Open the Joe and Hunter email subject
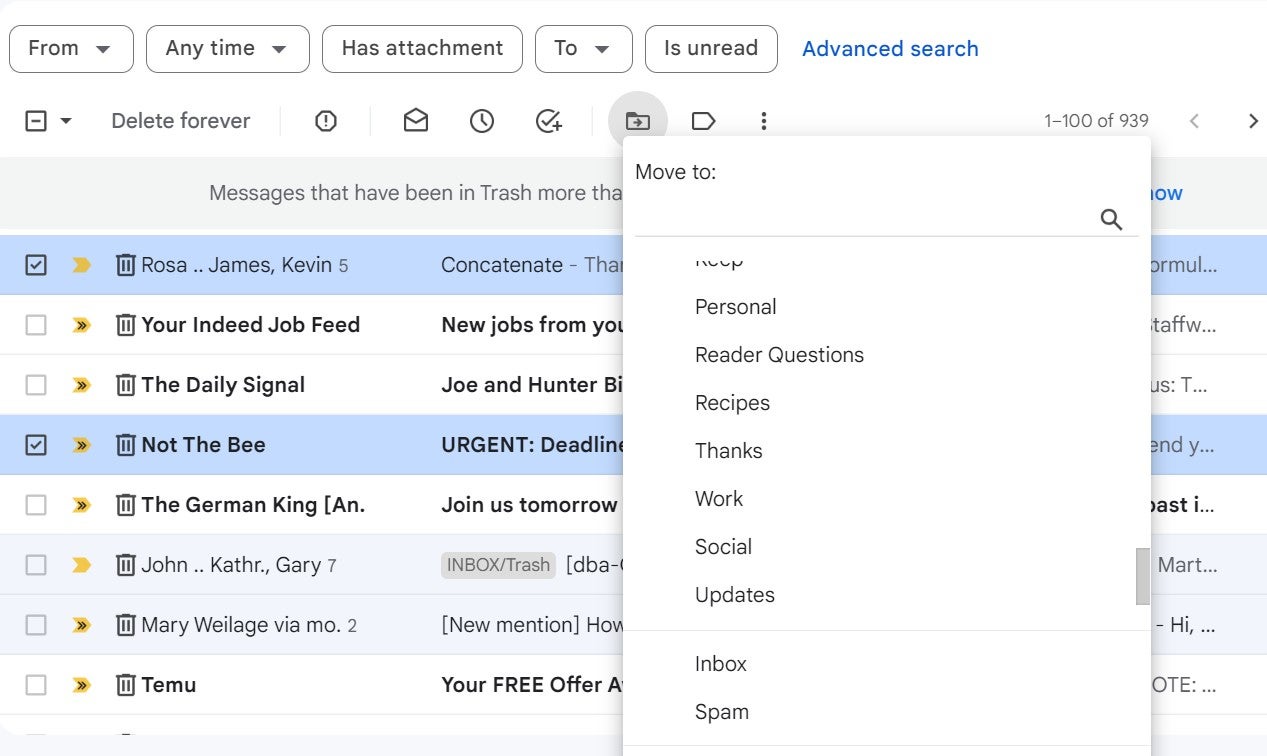Viewport: 1267px width, 756px height. pyautogui.click(x=533, y=385)
